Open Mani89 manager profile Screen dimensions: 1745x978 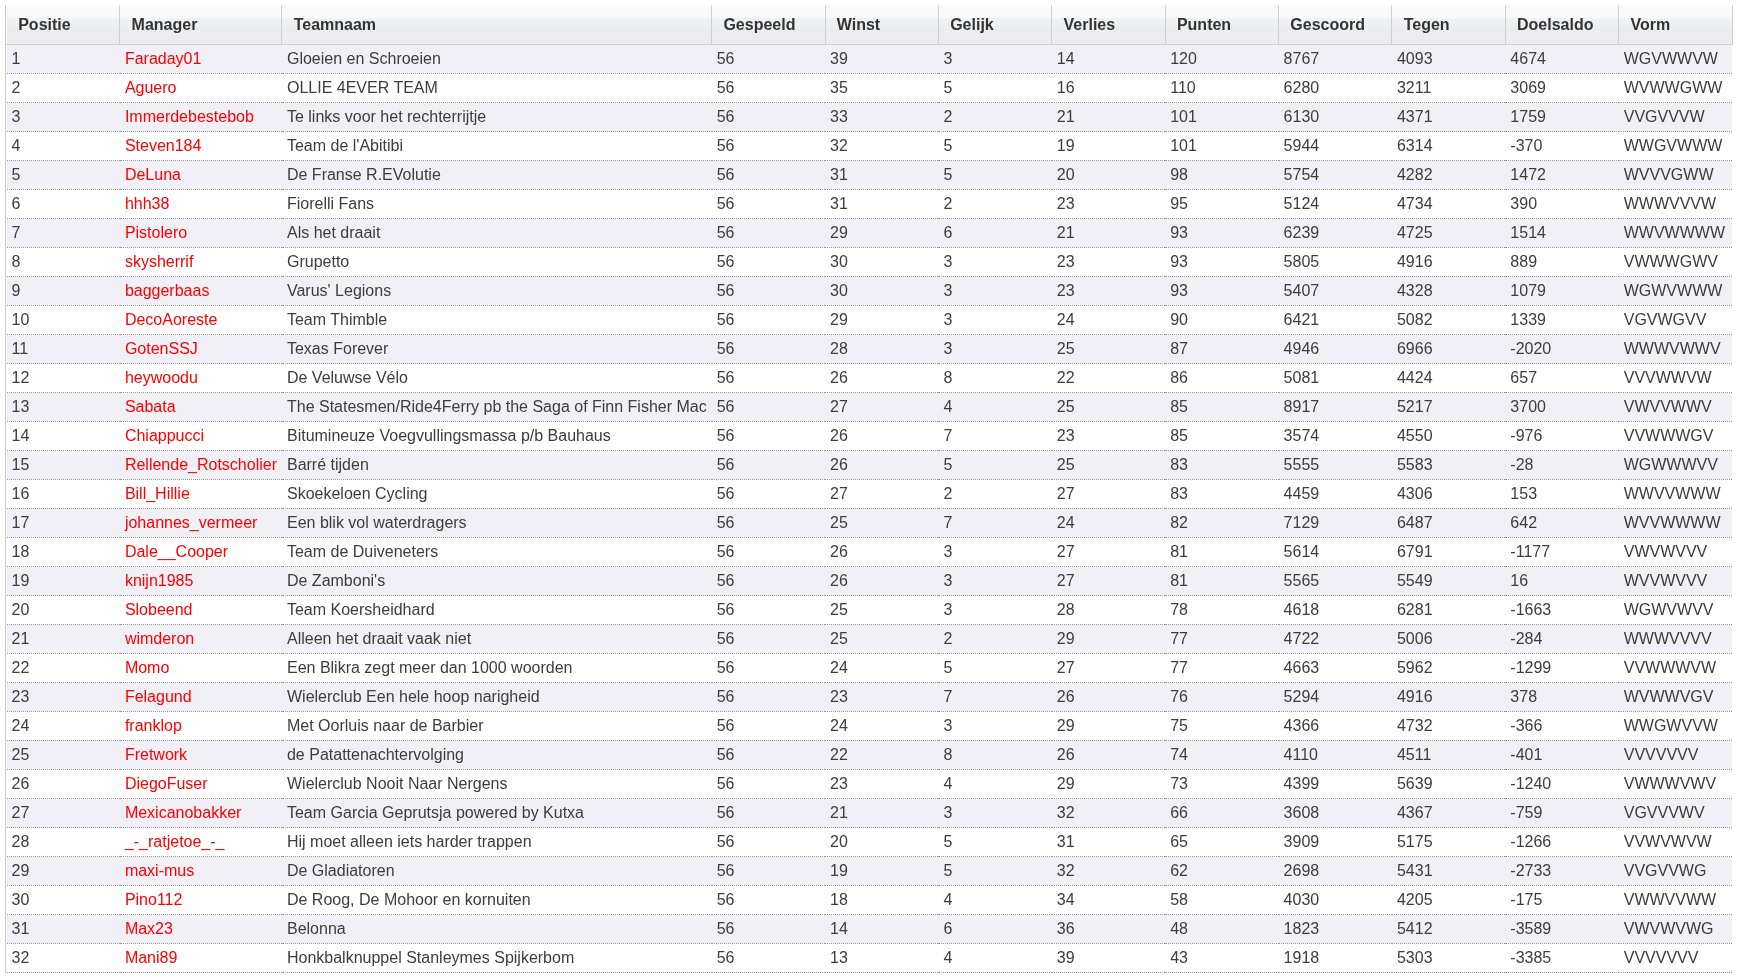pos(151,958)
